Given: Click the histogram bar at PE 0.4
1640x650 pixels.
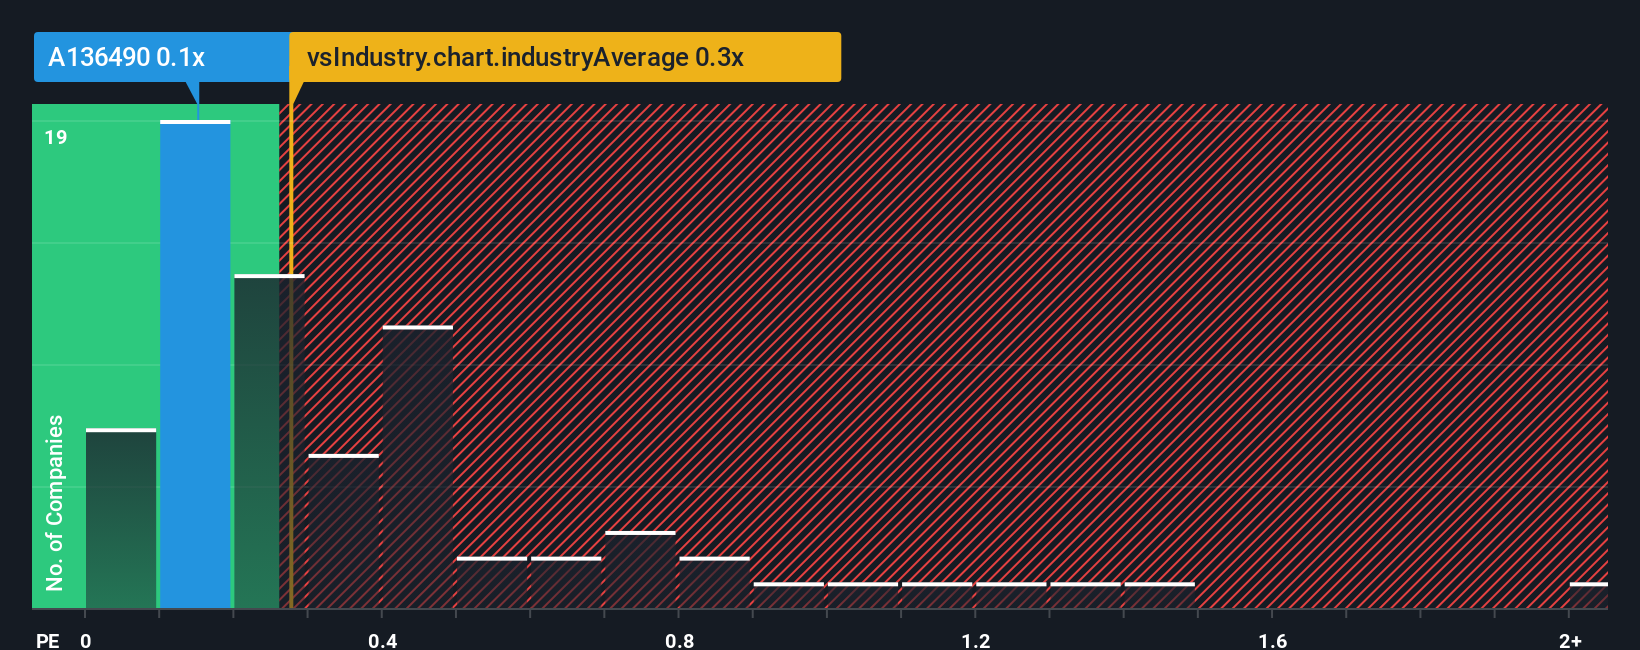Looking at the screenshot, I should click(x=418, y=467).
